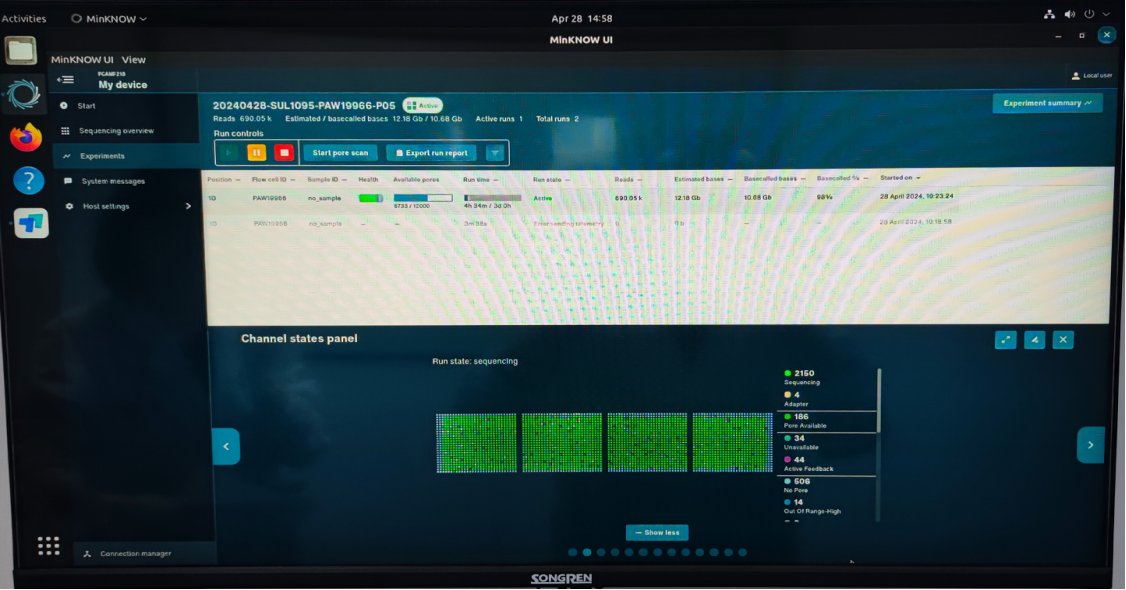This screenshot has width=1126, height=590.
Task: Collapse the sidebar with the hamburger icon
Action: (65, 80)
